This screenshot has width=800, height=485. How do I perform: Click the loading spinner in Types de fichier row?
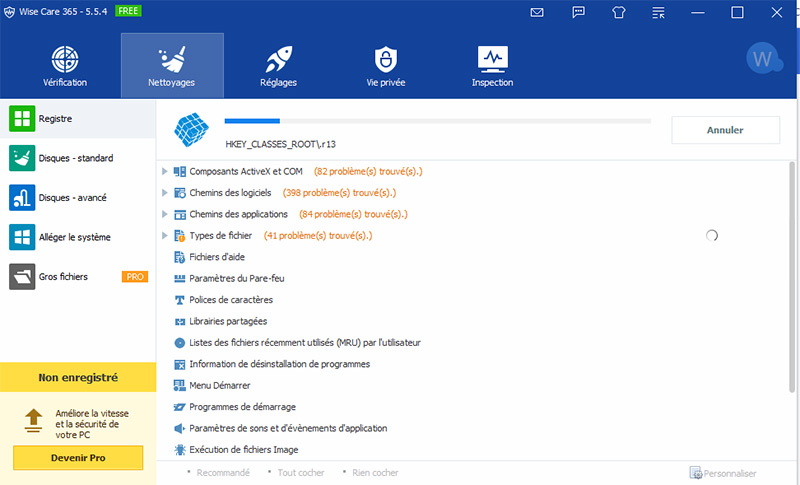(712, 235)
